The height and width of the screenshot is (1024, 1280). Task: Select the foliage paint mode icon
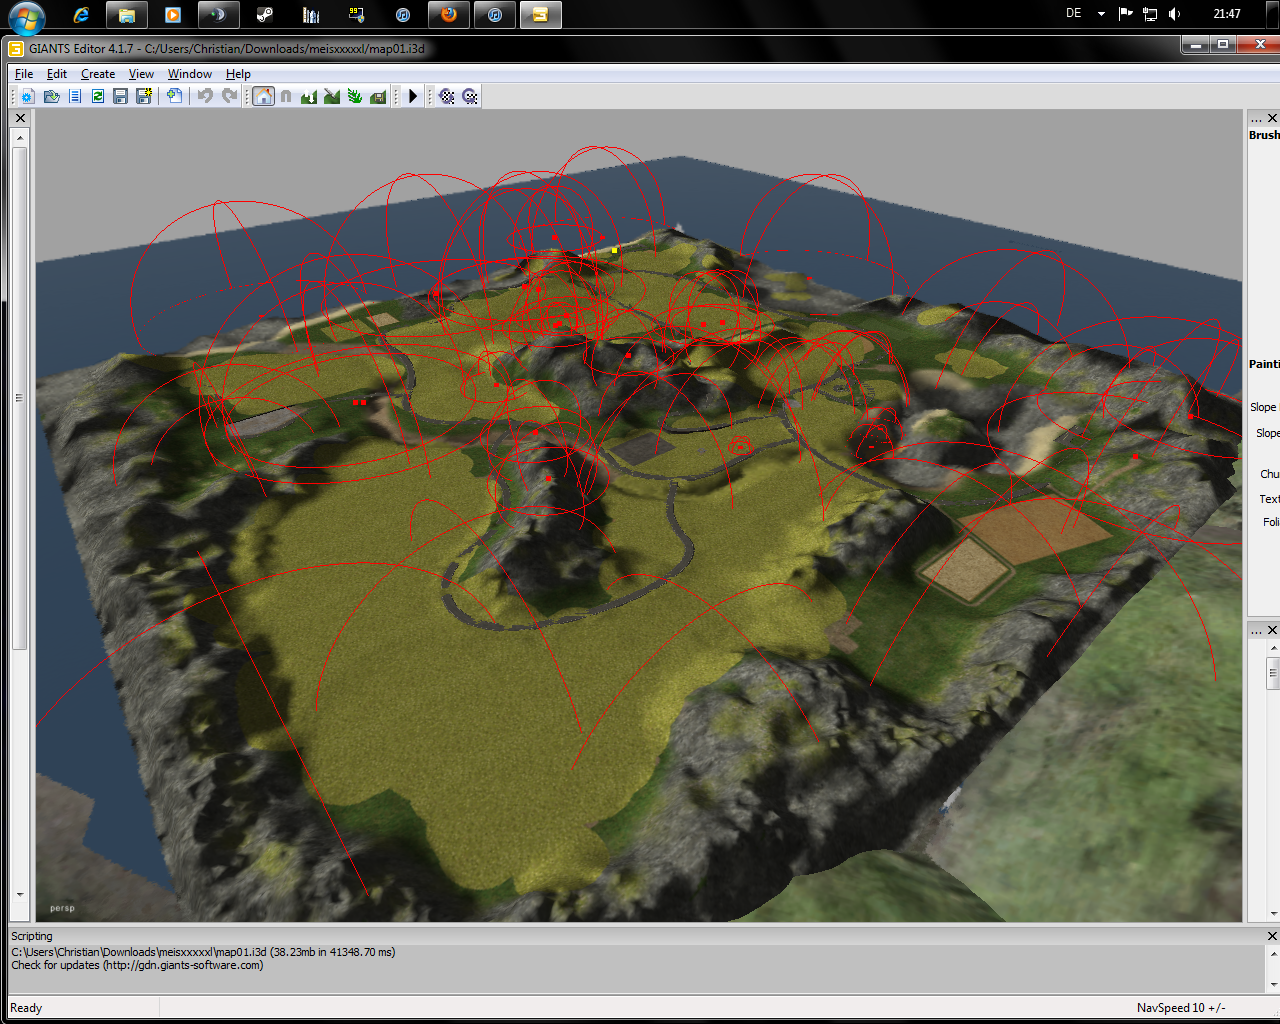point(355,96)
